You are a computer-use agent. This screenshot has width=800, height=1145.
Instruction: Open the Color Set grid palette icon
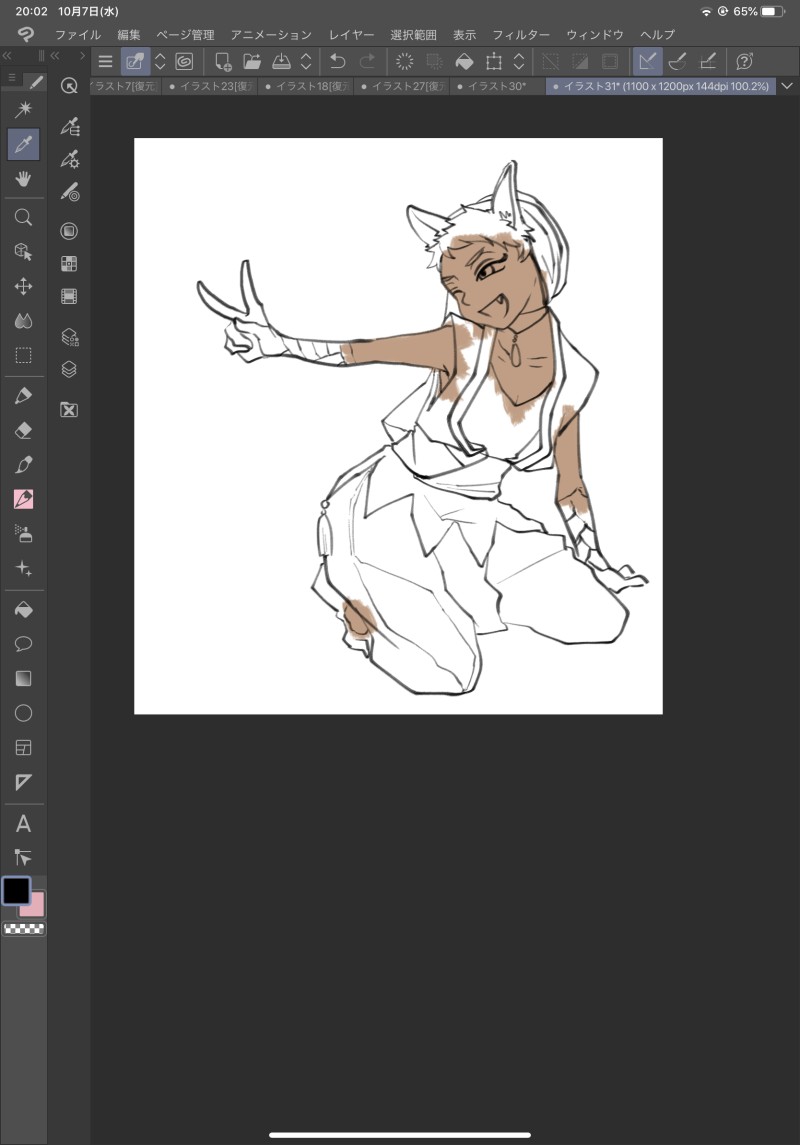[69, 264]
